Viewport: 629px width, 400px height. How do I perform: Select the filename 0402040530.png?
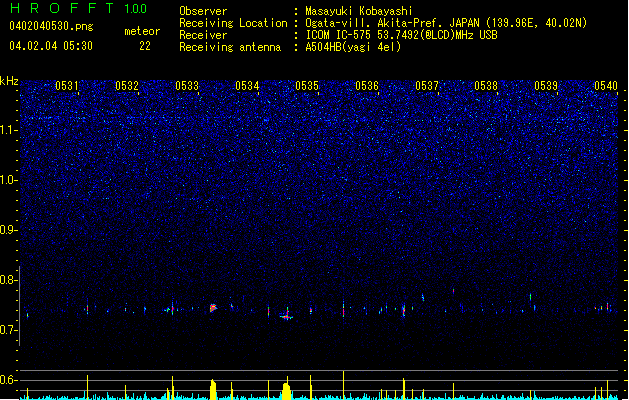pyautogui.click(x=51, y=26)
